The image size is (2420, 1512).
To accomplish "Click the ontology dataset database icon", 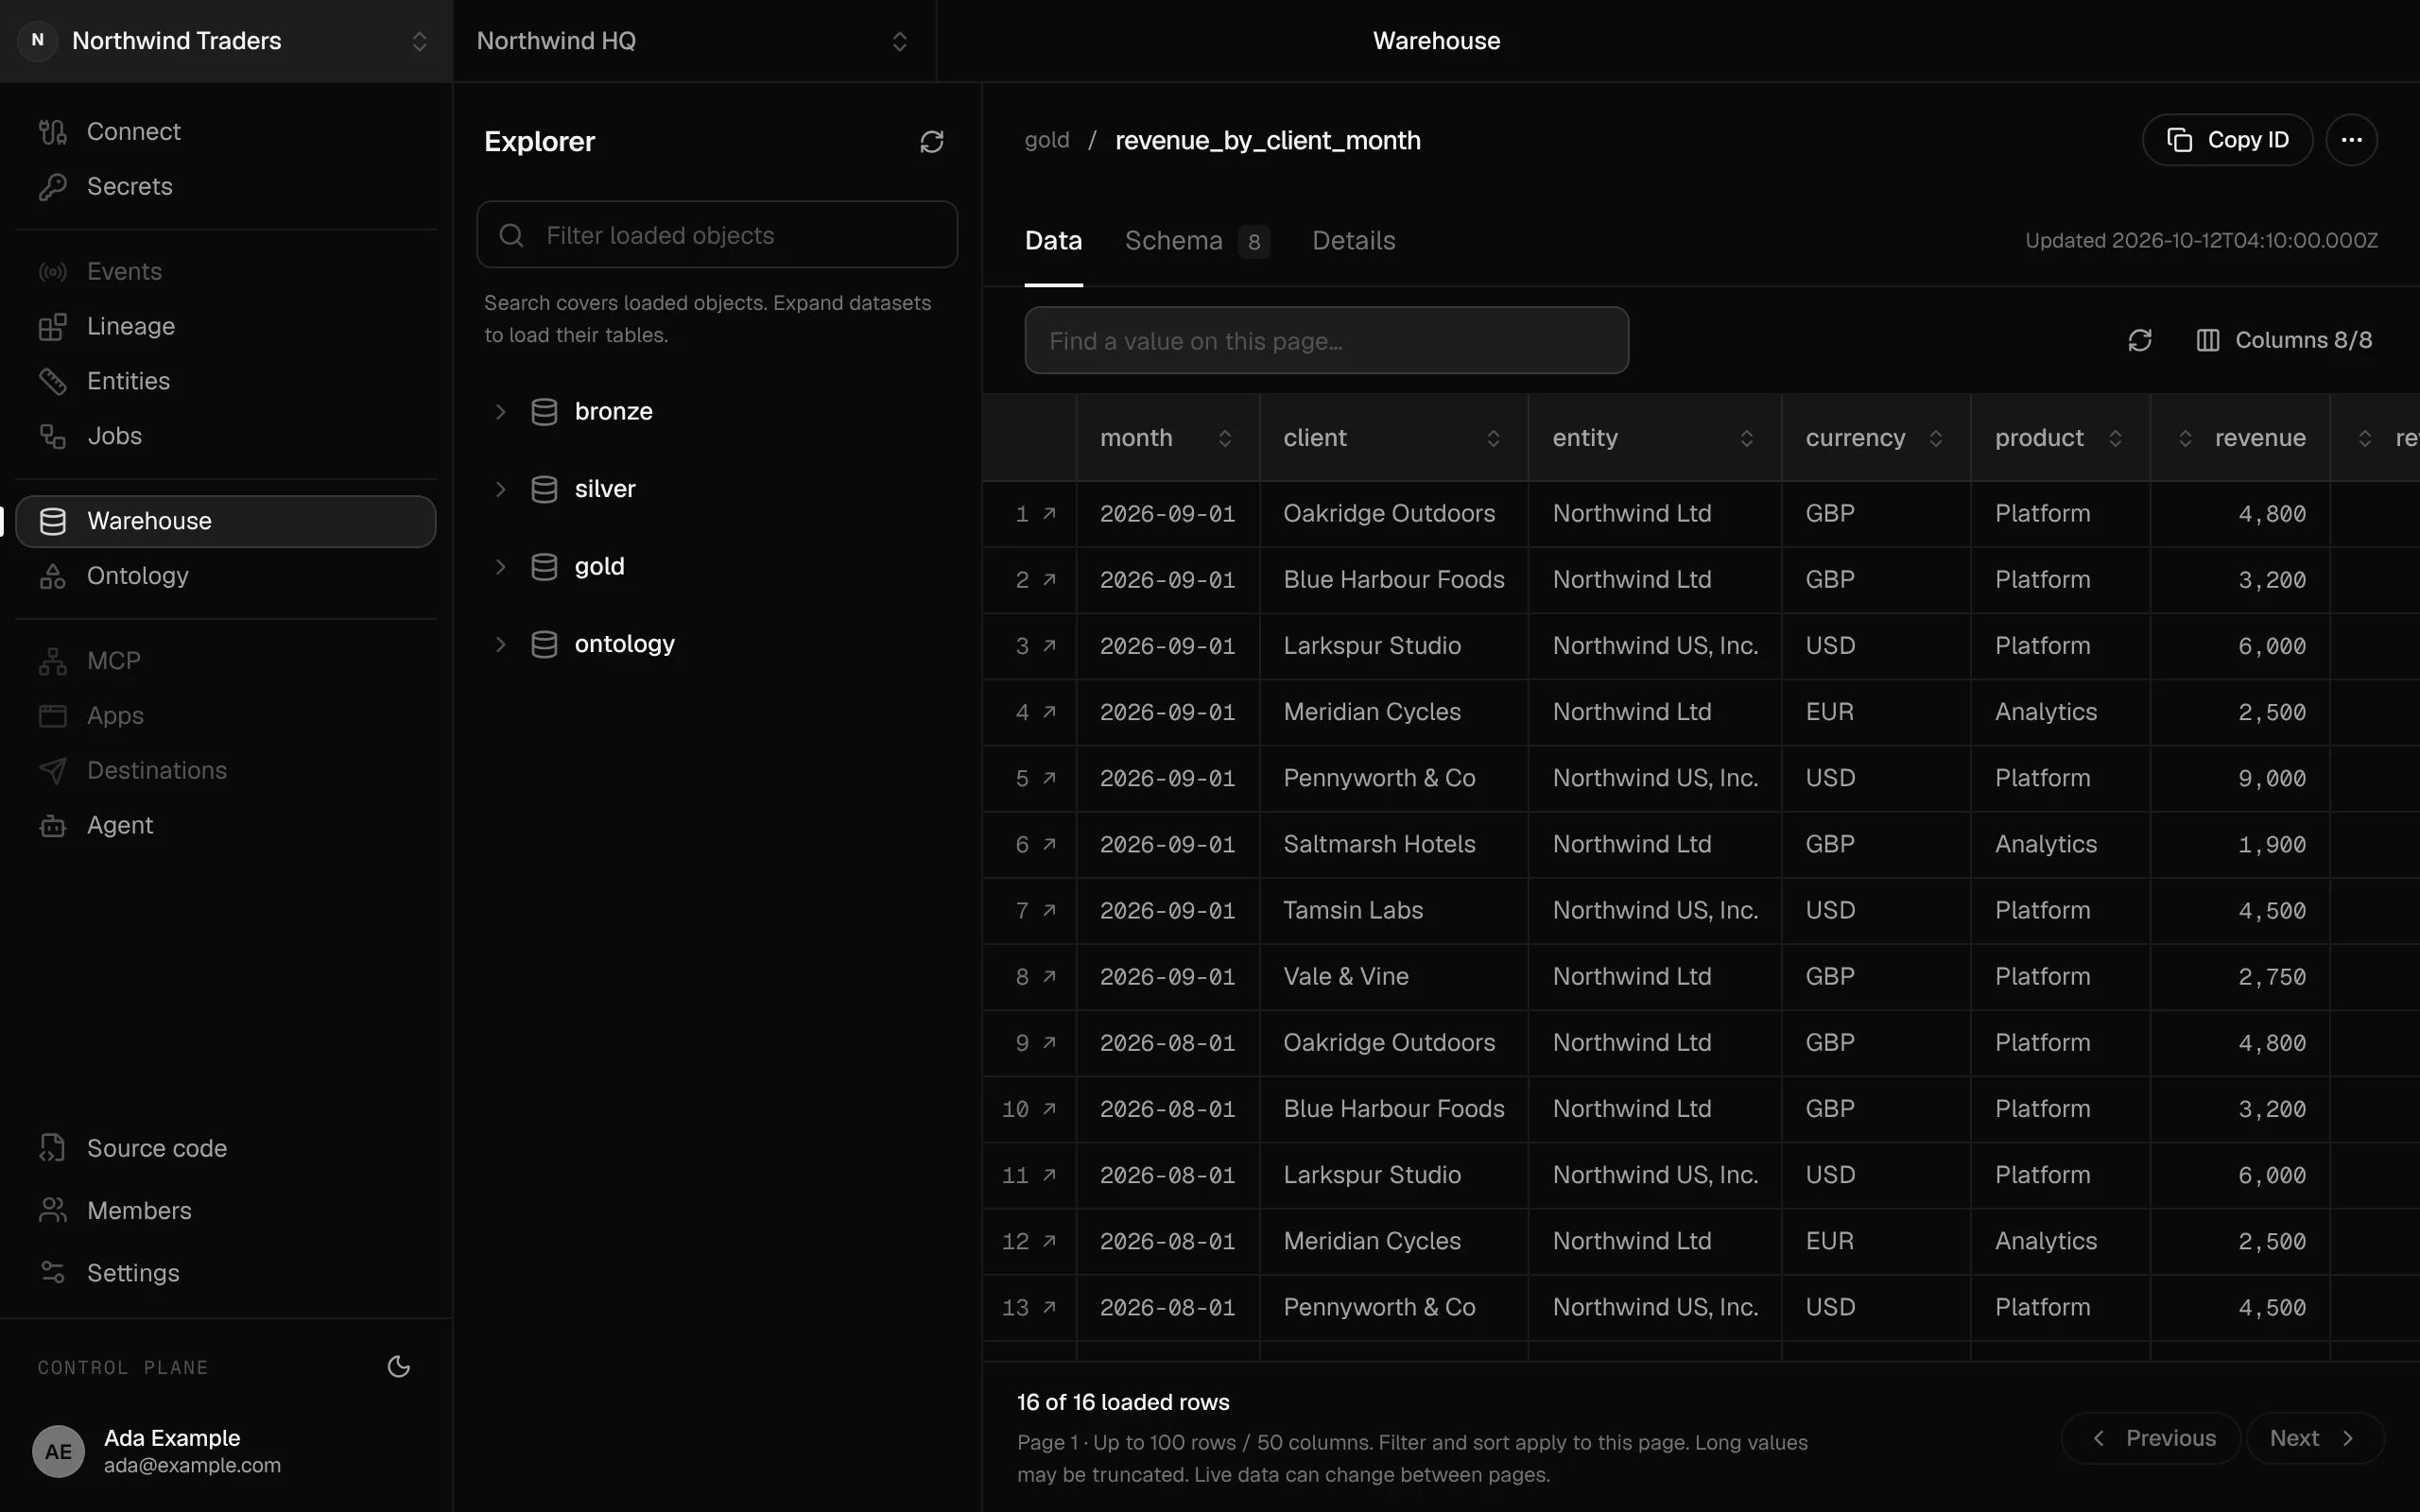I will point(544,645).
